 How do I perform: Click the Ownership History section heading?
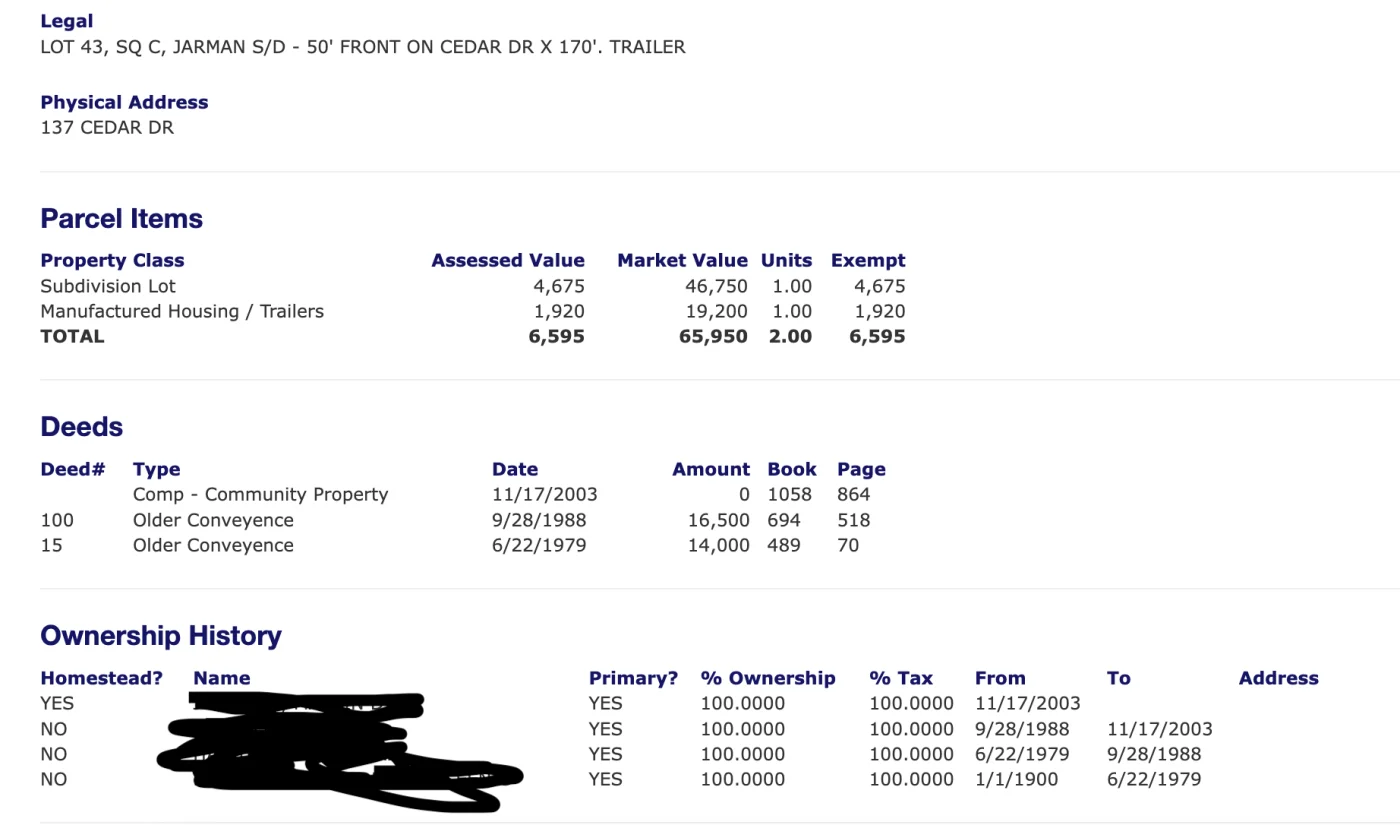[x=161, y=636]
